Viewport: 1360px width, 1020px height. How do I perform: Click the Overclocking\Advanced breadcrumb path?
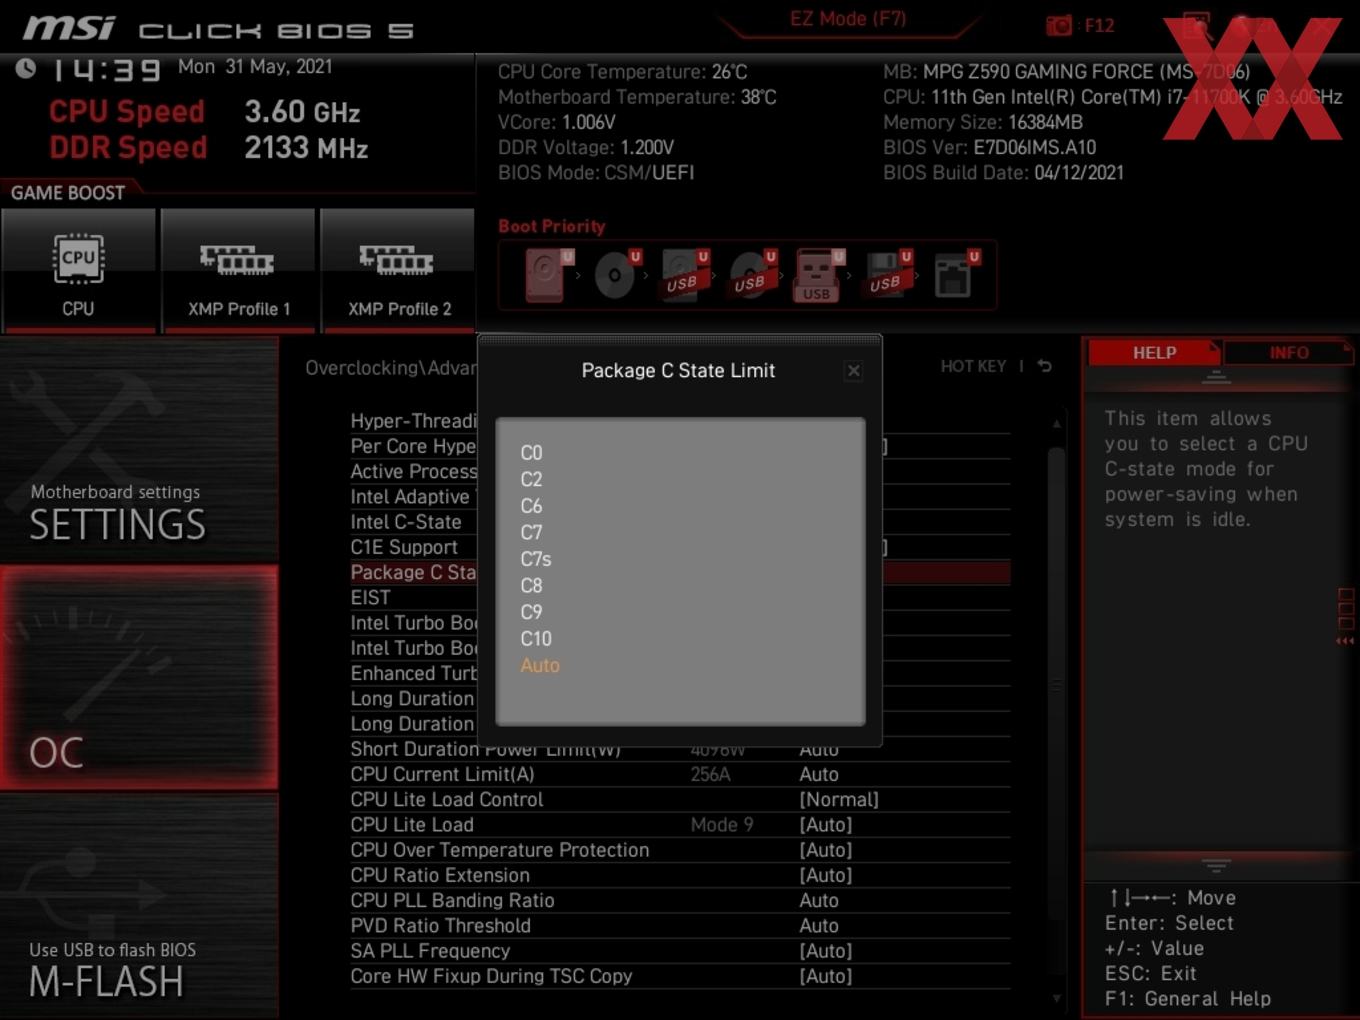[x=391, y=368]
